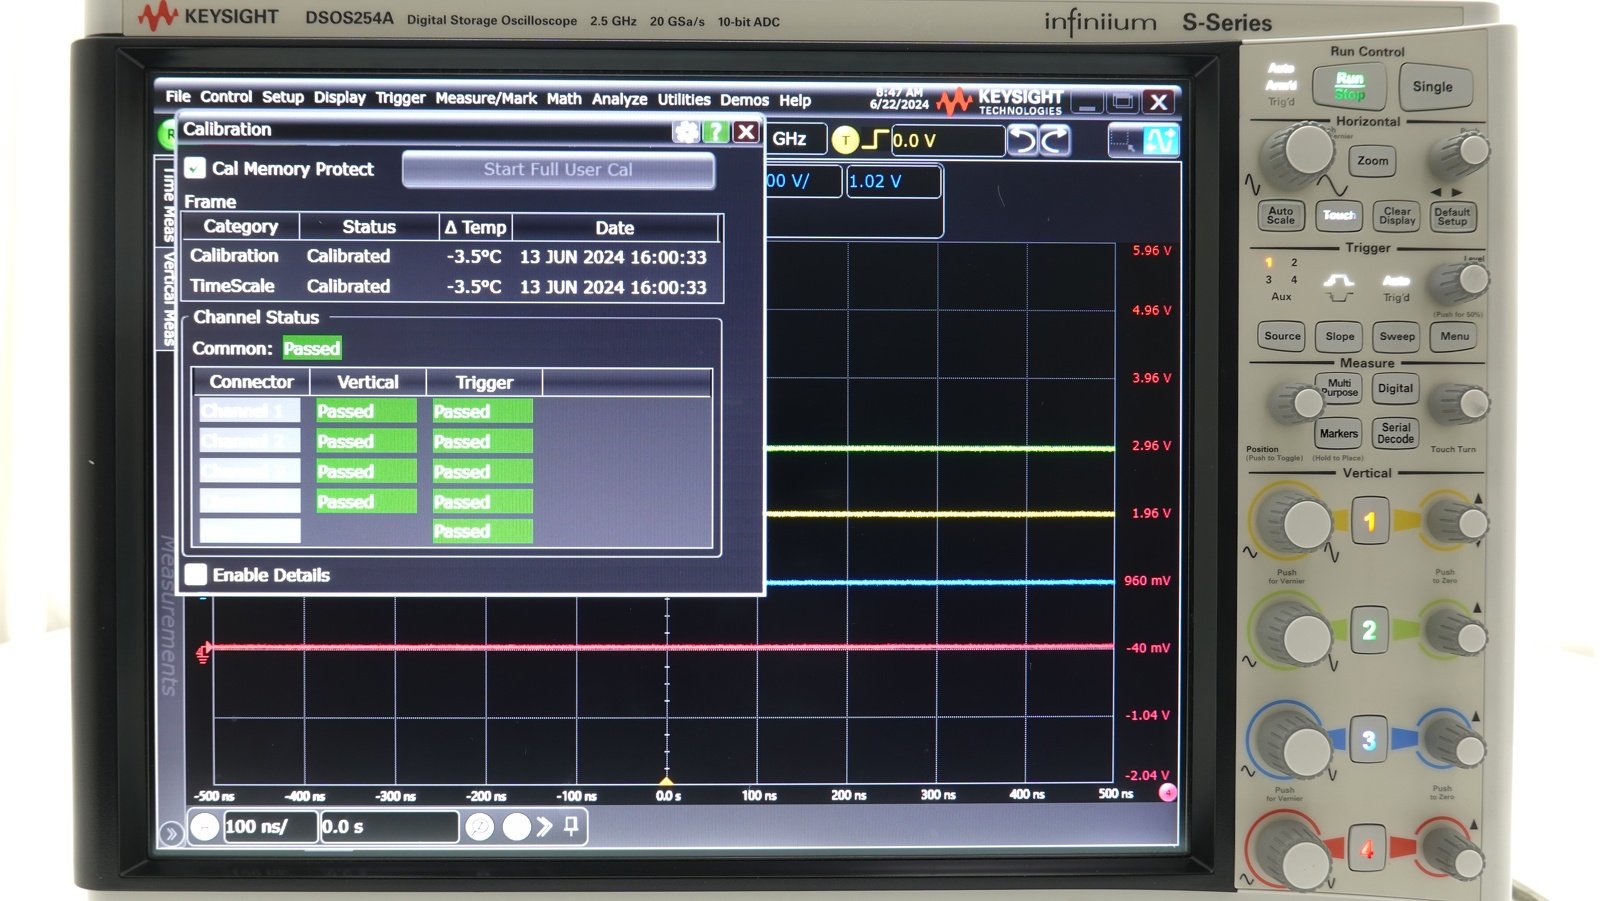1600x901 pixels.
Task: Click the Connector column header
Action: pyautogui.click(x=251, y=382)
